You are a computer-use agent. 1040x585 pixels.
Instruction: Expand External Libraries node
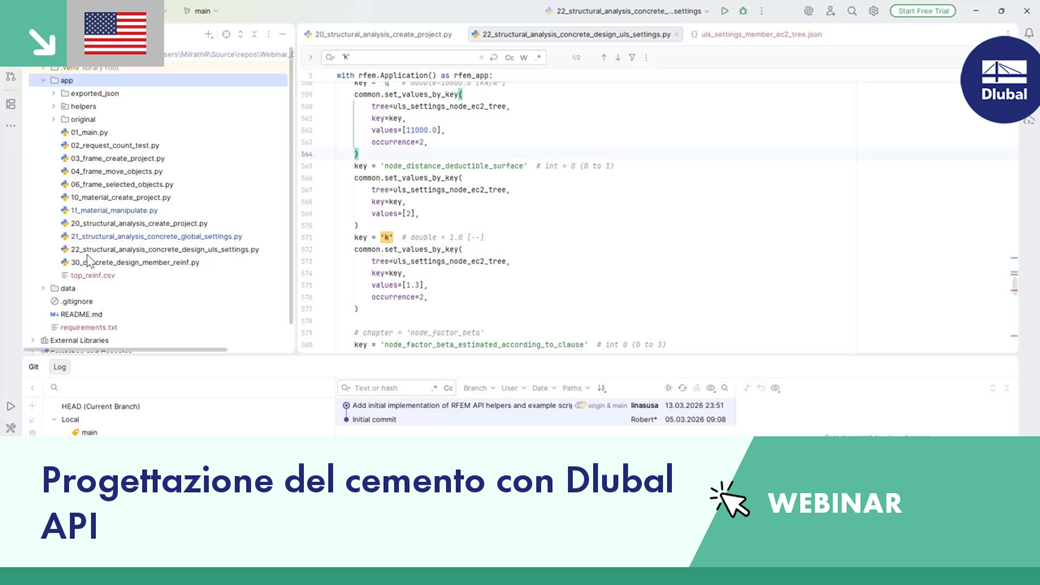click(x=33, y=340)
